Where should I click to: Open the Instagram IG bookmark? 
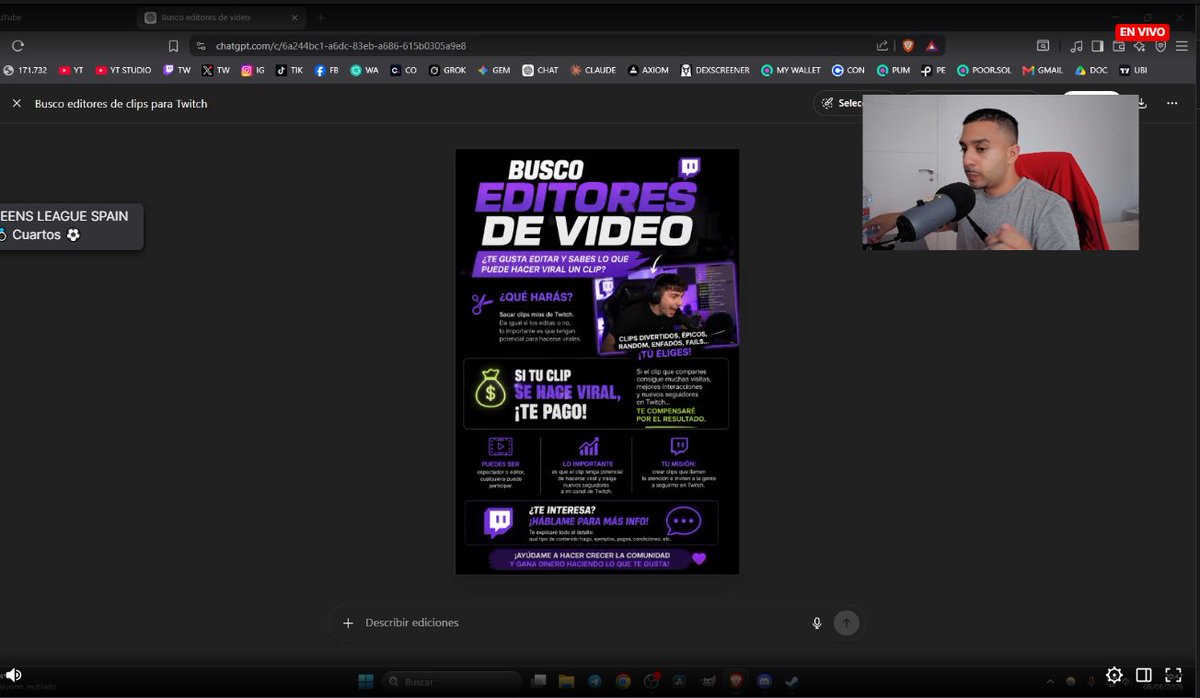253,70
